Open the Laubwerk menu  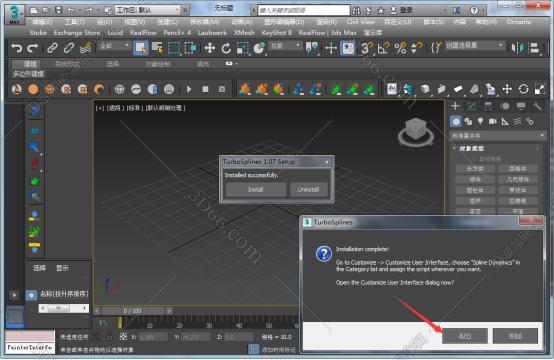[x=212, y=33]
